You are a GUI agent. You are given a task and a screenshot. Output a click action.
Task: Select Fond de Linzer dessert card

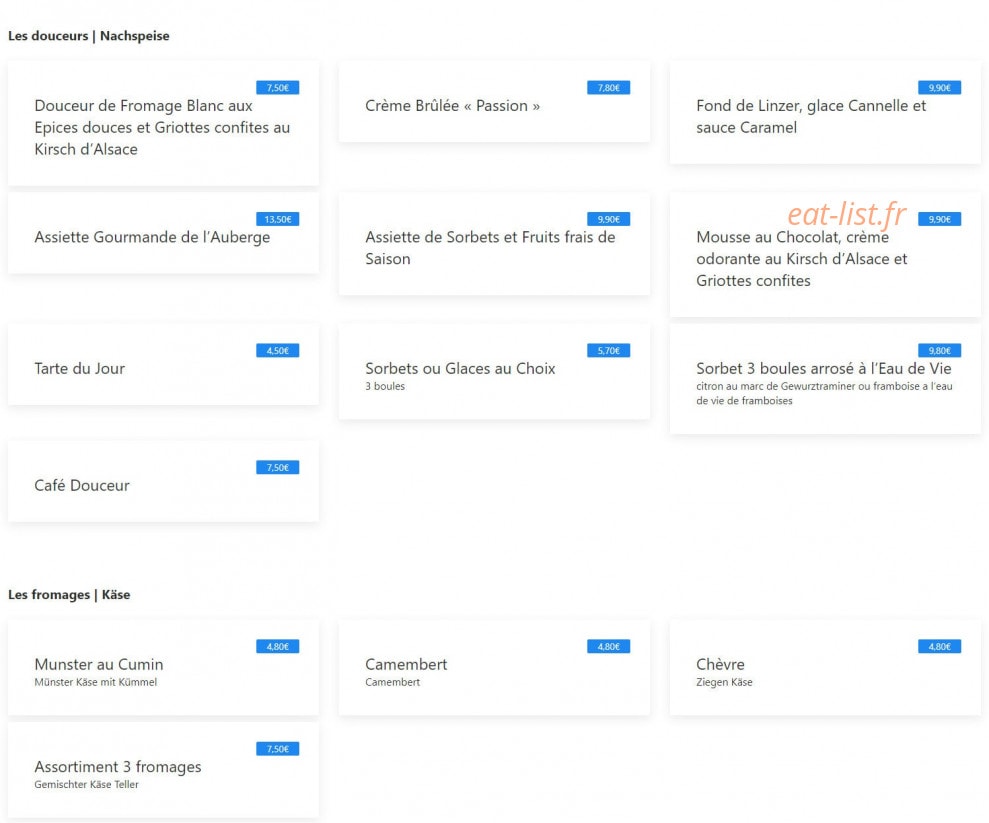[825, 112]
